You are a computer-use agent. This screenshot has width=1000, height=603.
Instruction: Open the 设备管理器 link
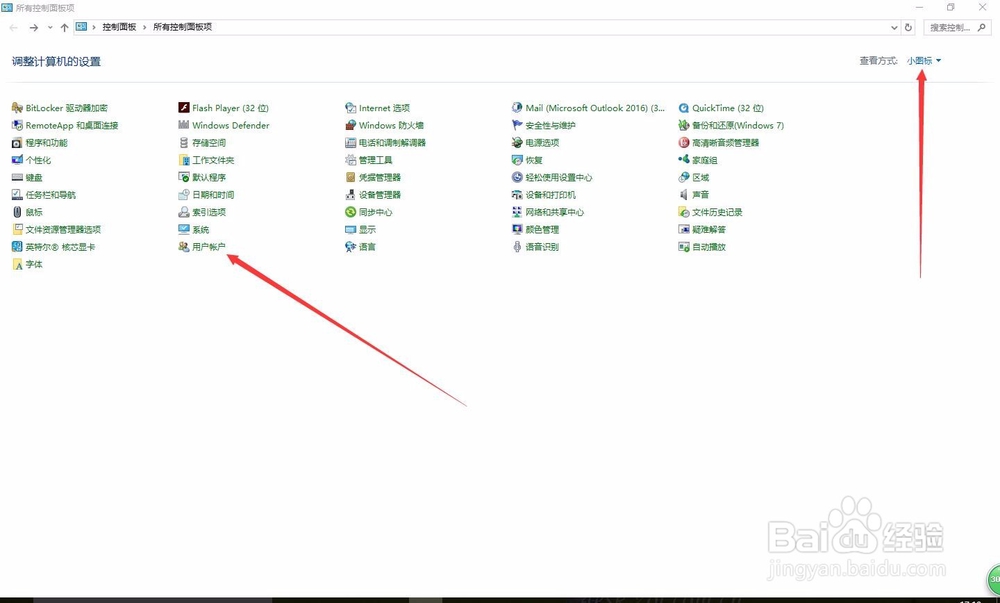click(379, 195)
